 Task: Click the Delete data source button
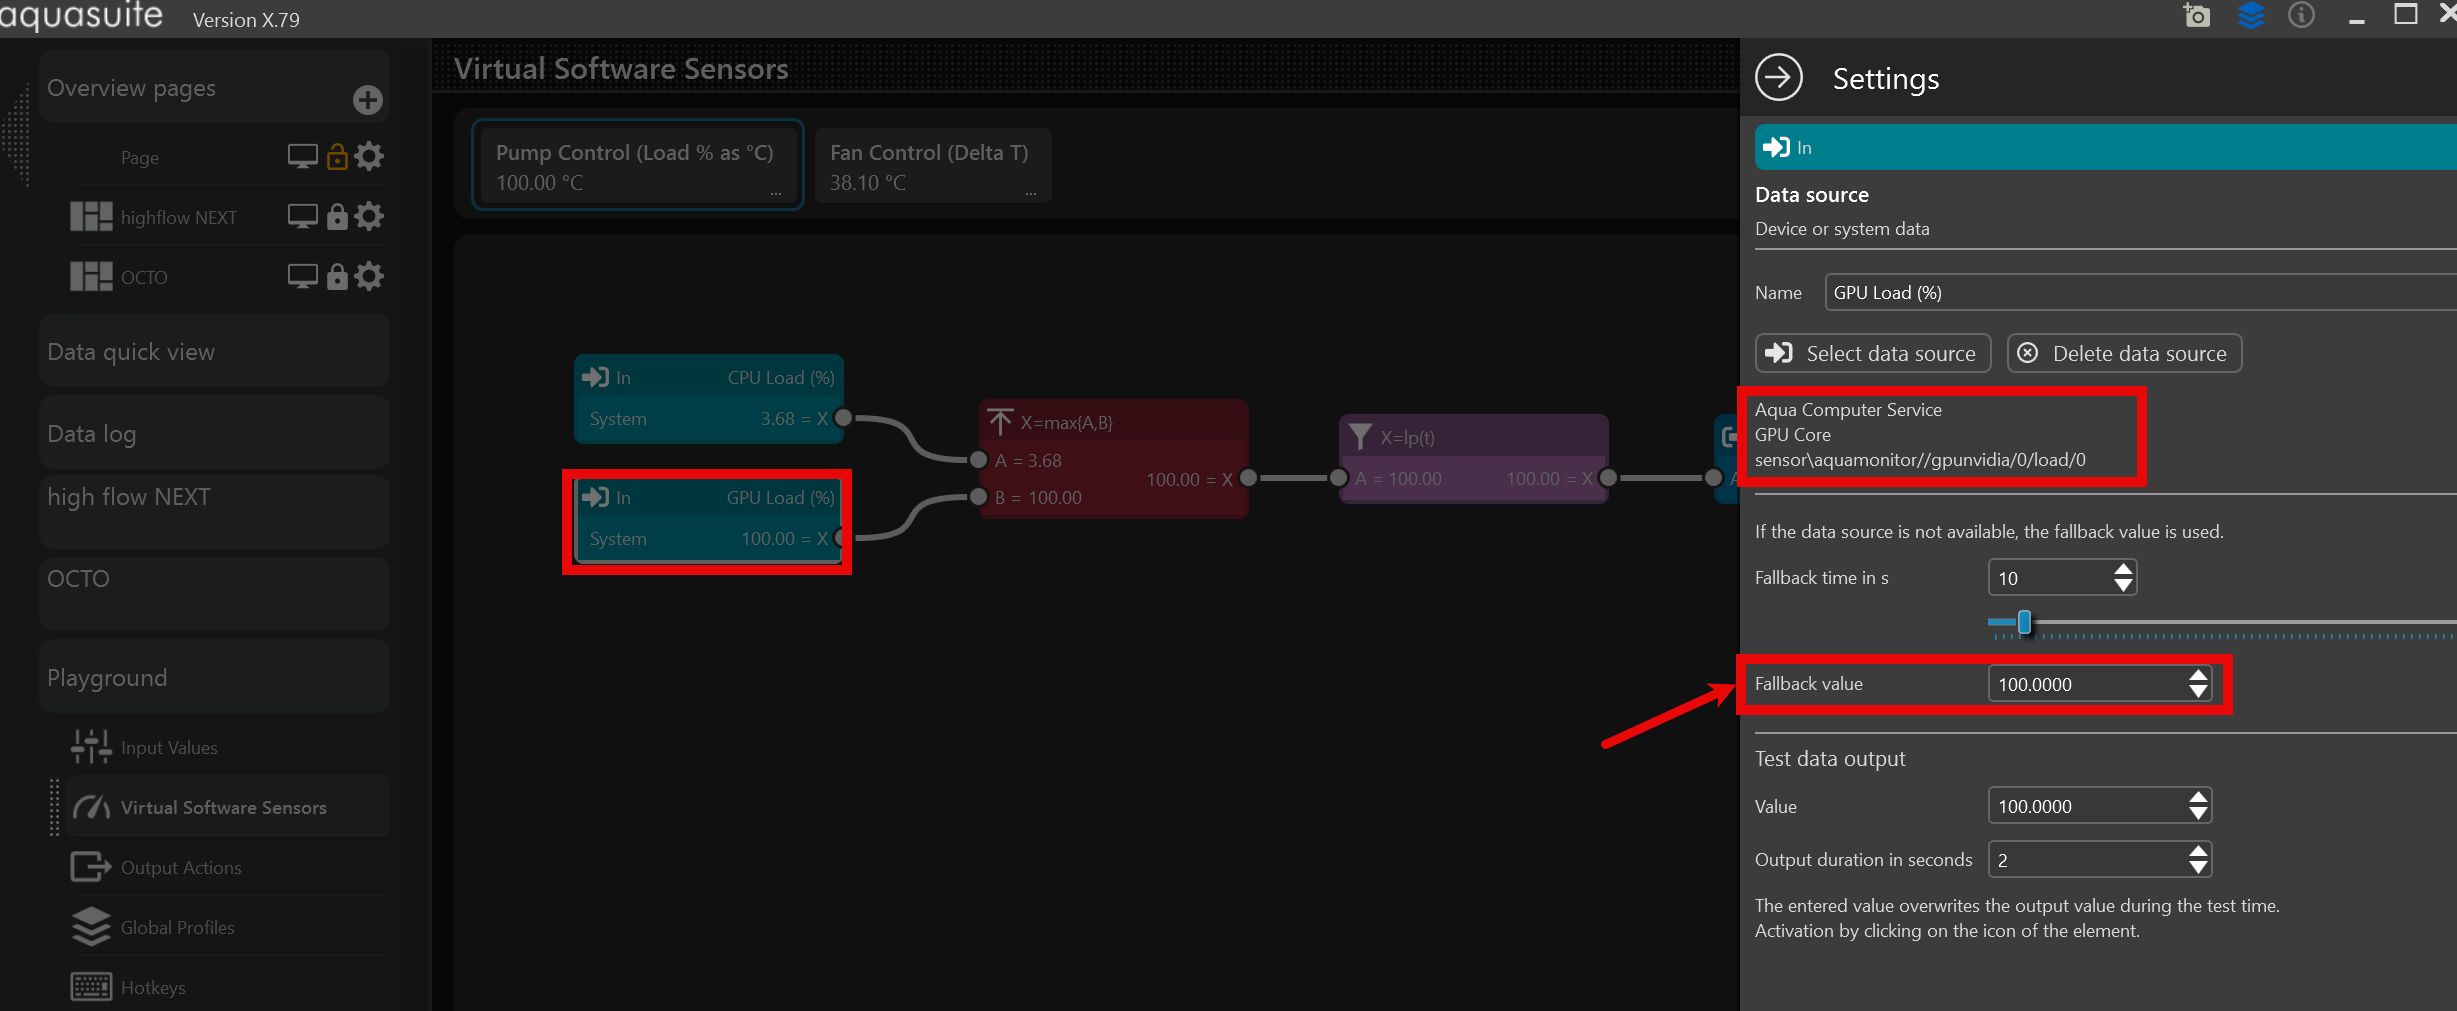2124,354
